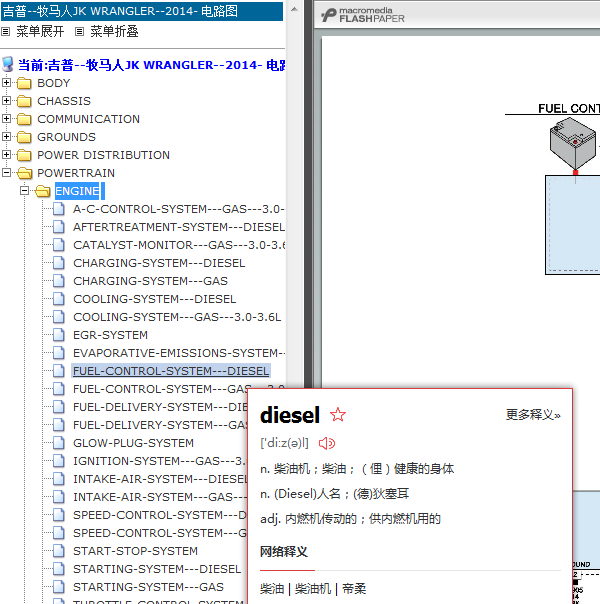Select the CHASSIS tree label

(64, 101)
